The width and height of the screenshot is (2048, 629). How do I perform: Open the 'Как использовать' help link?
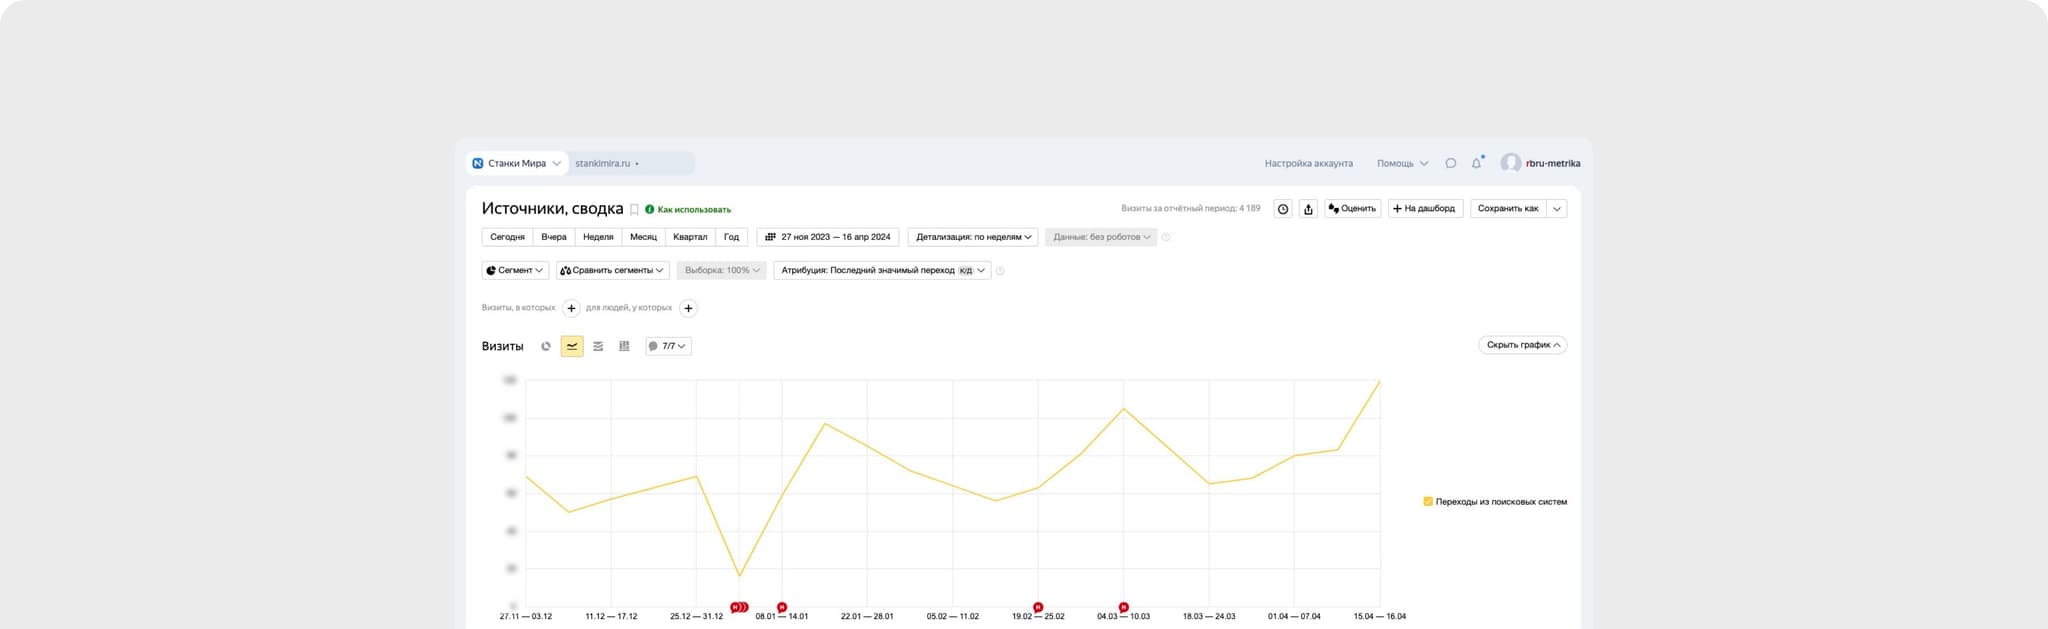[693, 210]
